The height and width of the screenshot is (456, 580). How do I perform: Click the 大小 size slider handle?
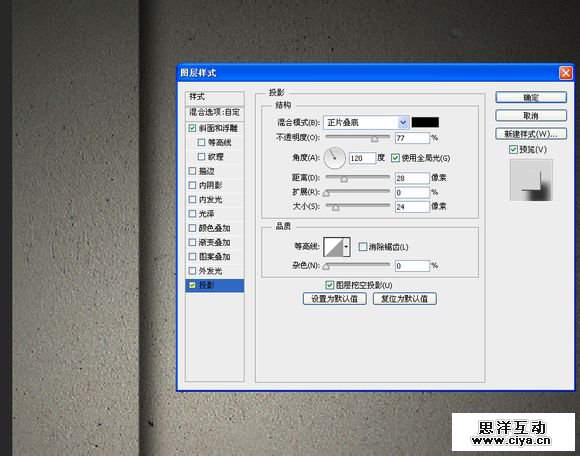coord(335,208)
